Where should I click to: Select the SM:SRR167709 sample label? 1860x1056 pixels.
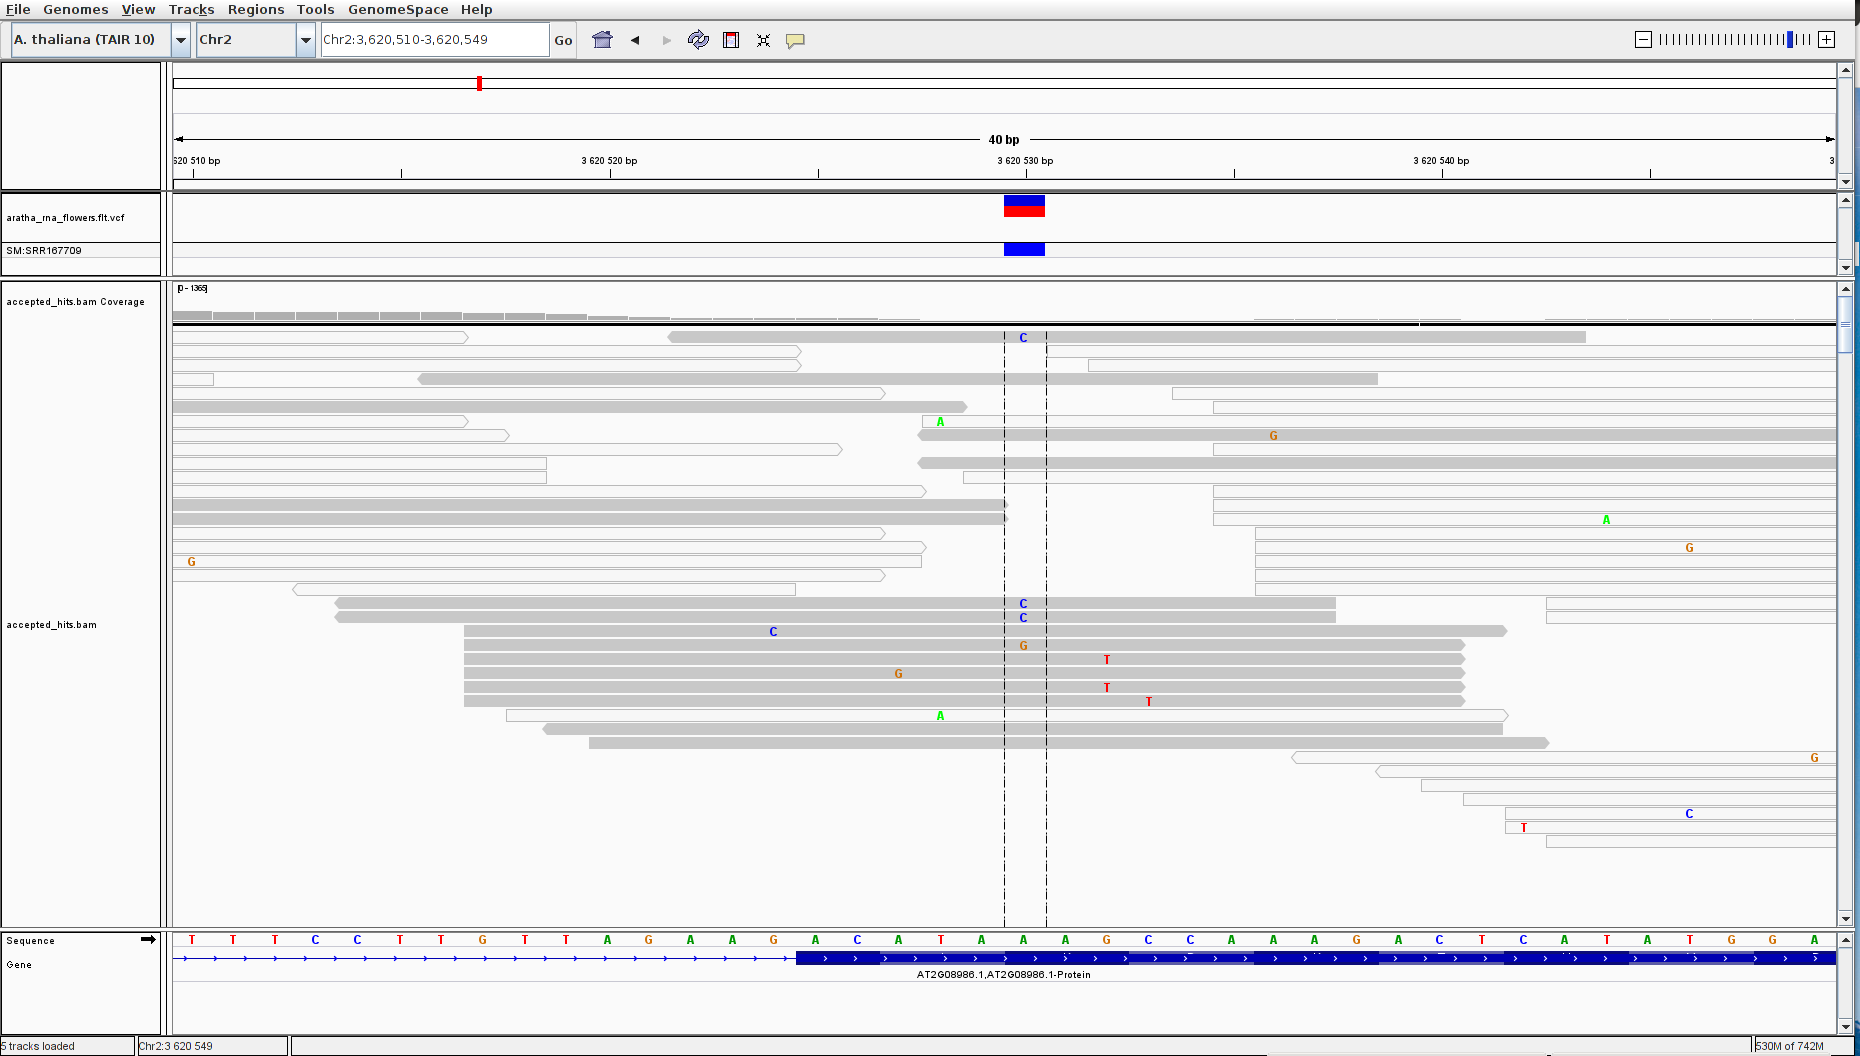click(44, 250)
